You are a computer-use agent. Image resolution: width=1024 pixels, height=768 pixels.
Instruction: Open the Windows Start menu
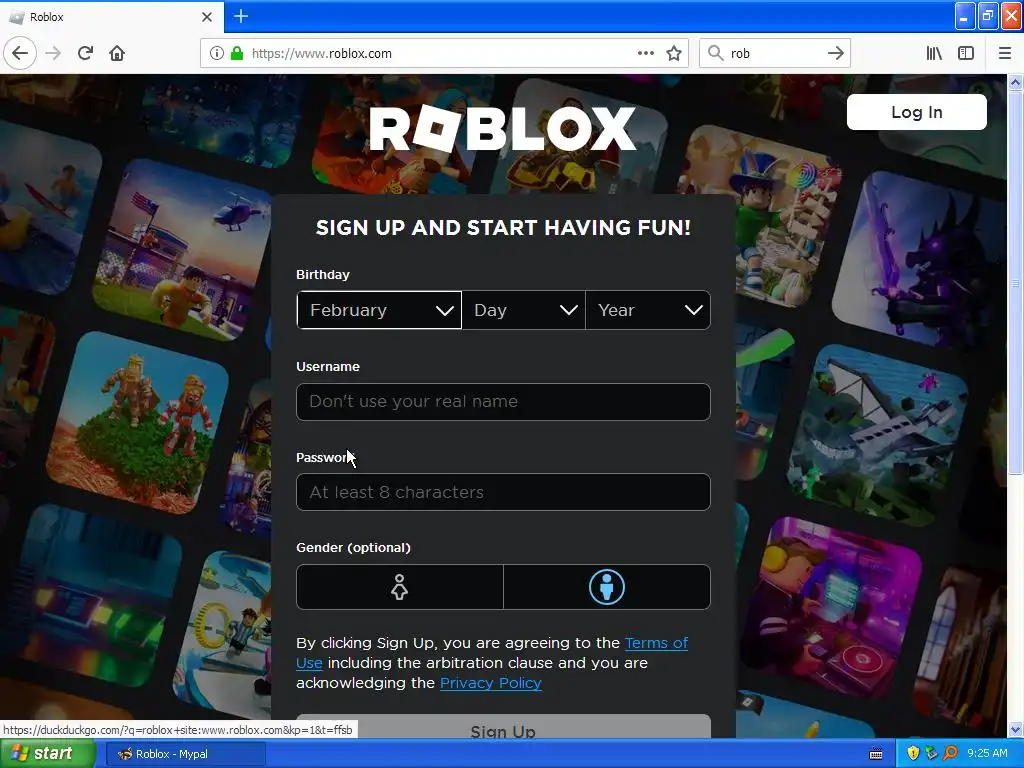pyautogui.click(x=48, y=754)
